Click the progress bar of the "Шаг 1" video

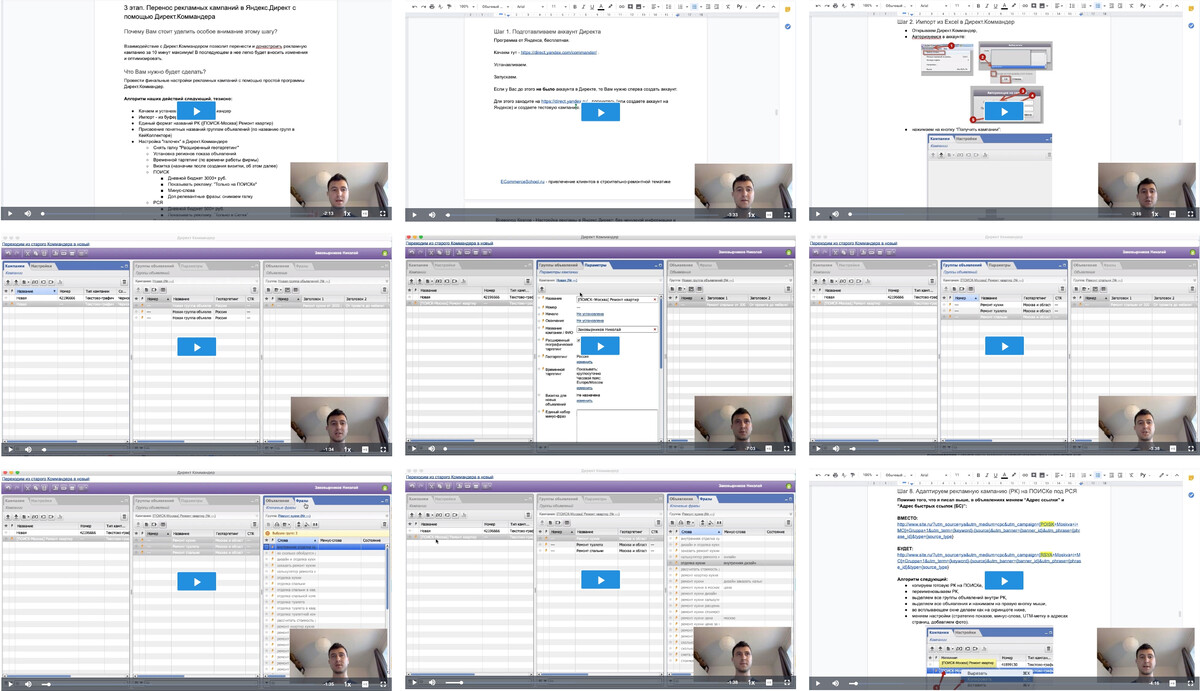point(583,213)
